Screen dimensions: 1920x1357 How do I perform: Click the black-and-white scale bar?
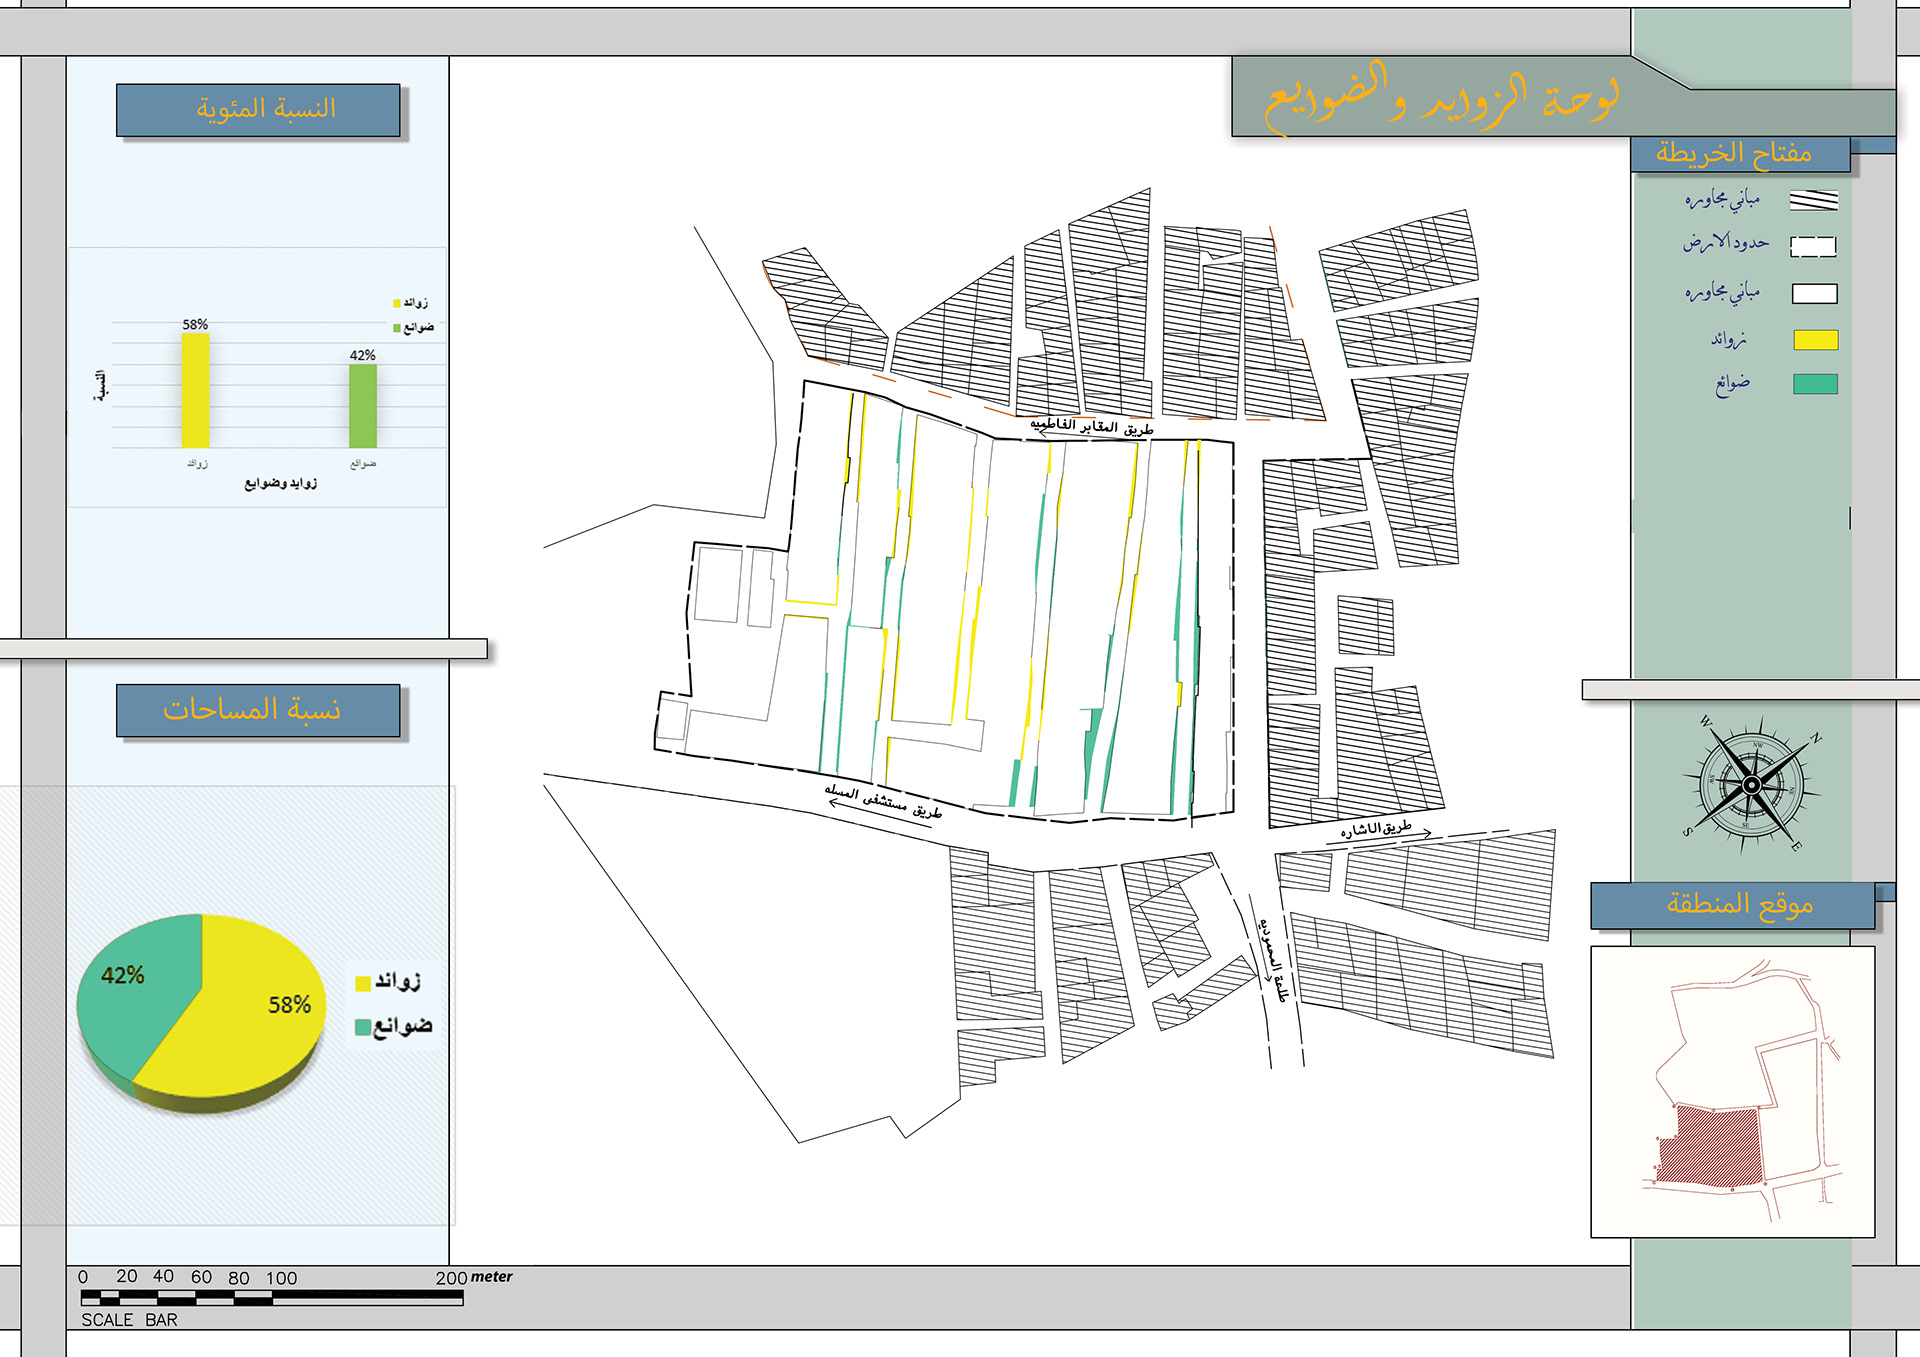tap(272, 1298)
